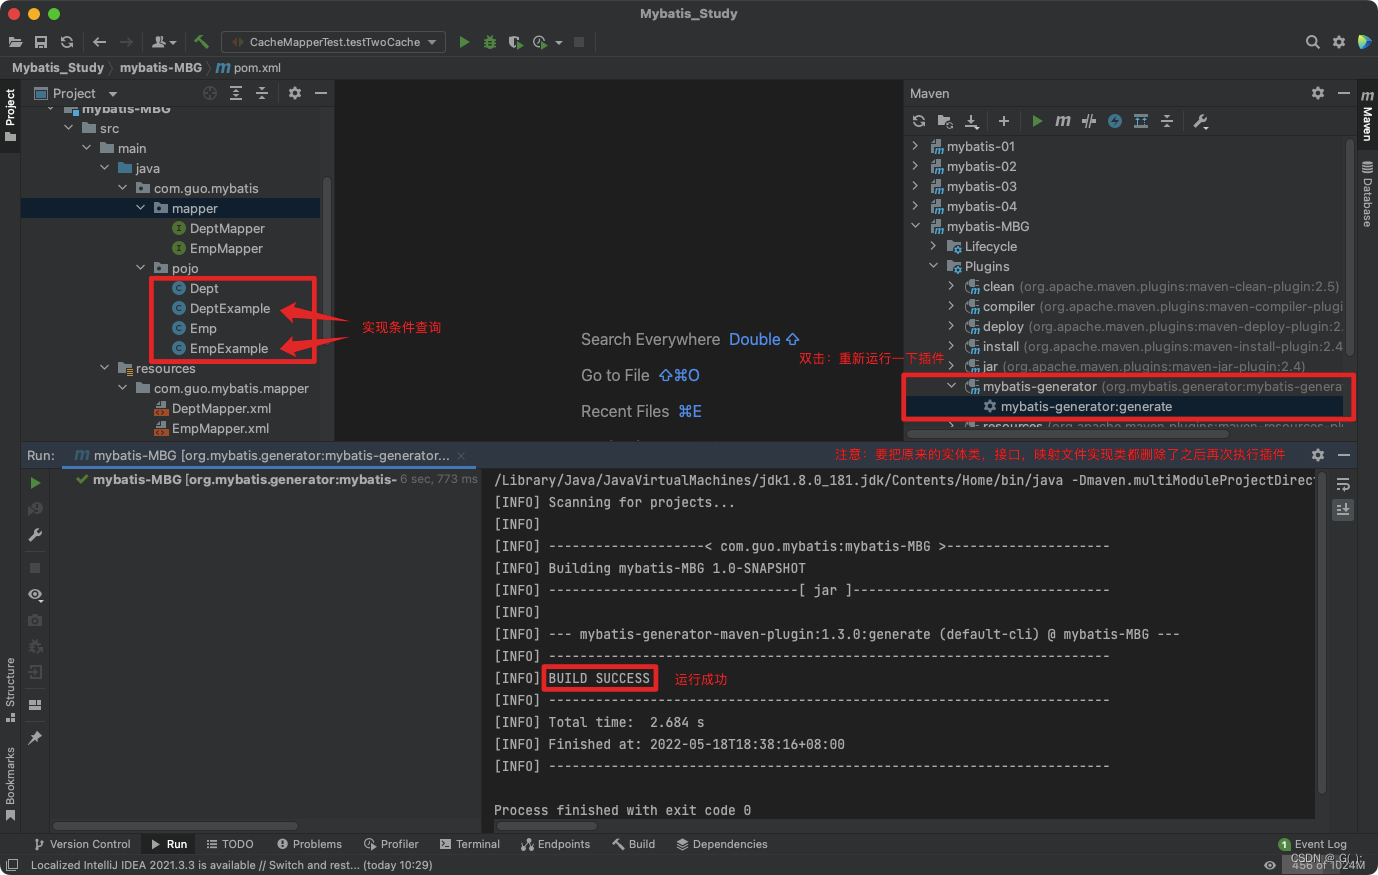The height and width of the screenshot is (875, 1378).
Task: Collapse the pojo package folder
Action: tap(140, 268)
